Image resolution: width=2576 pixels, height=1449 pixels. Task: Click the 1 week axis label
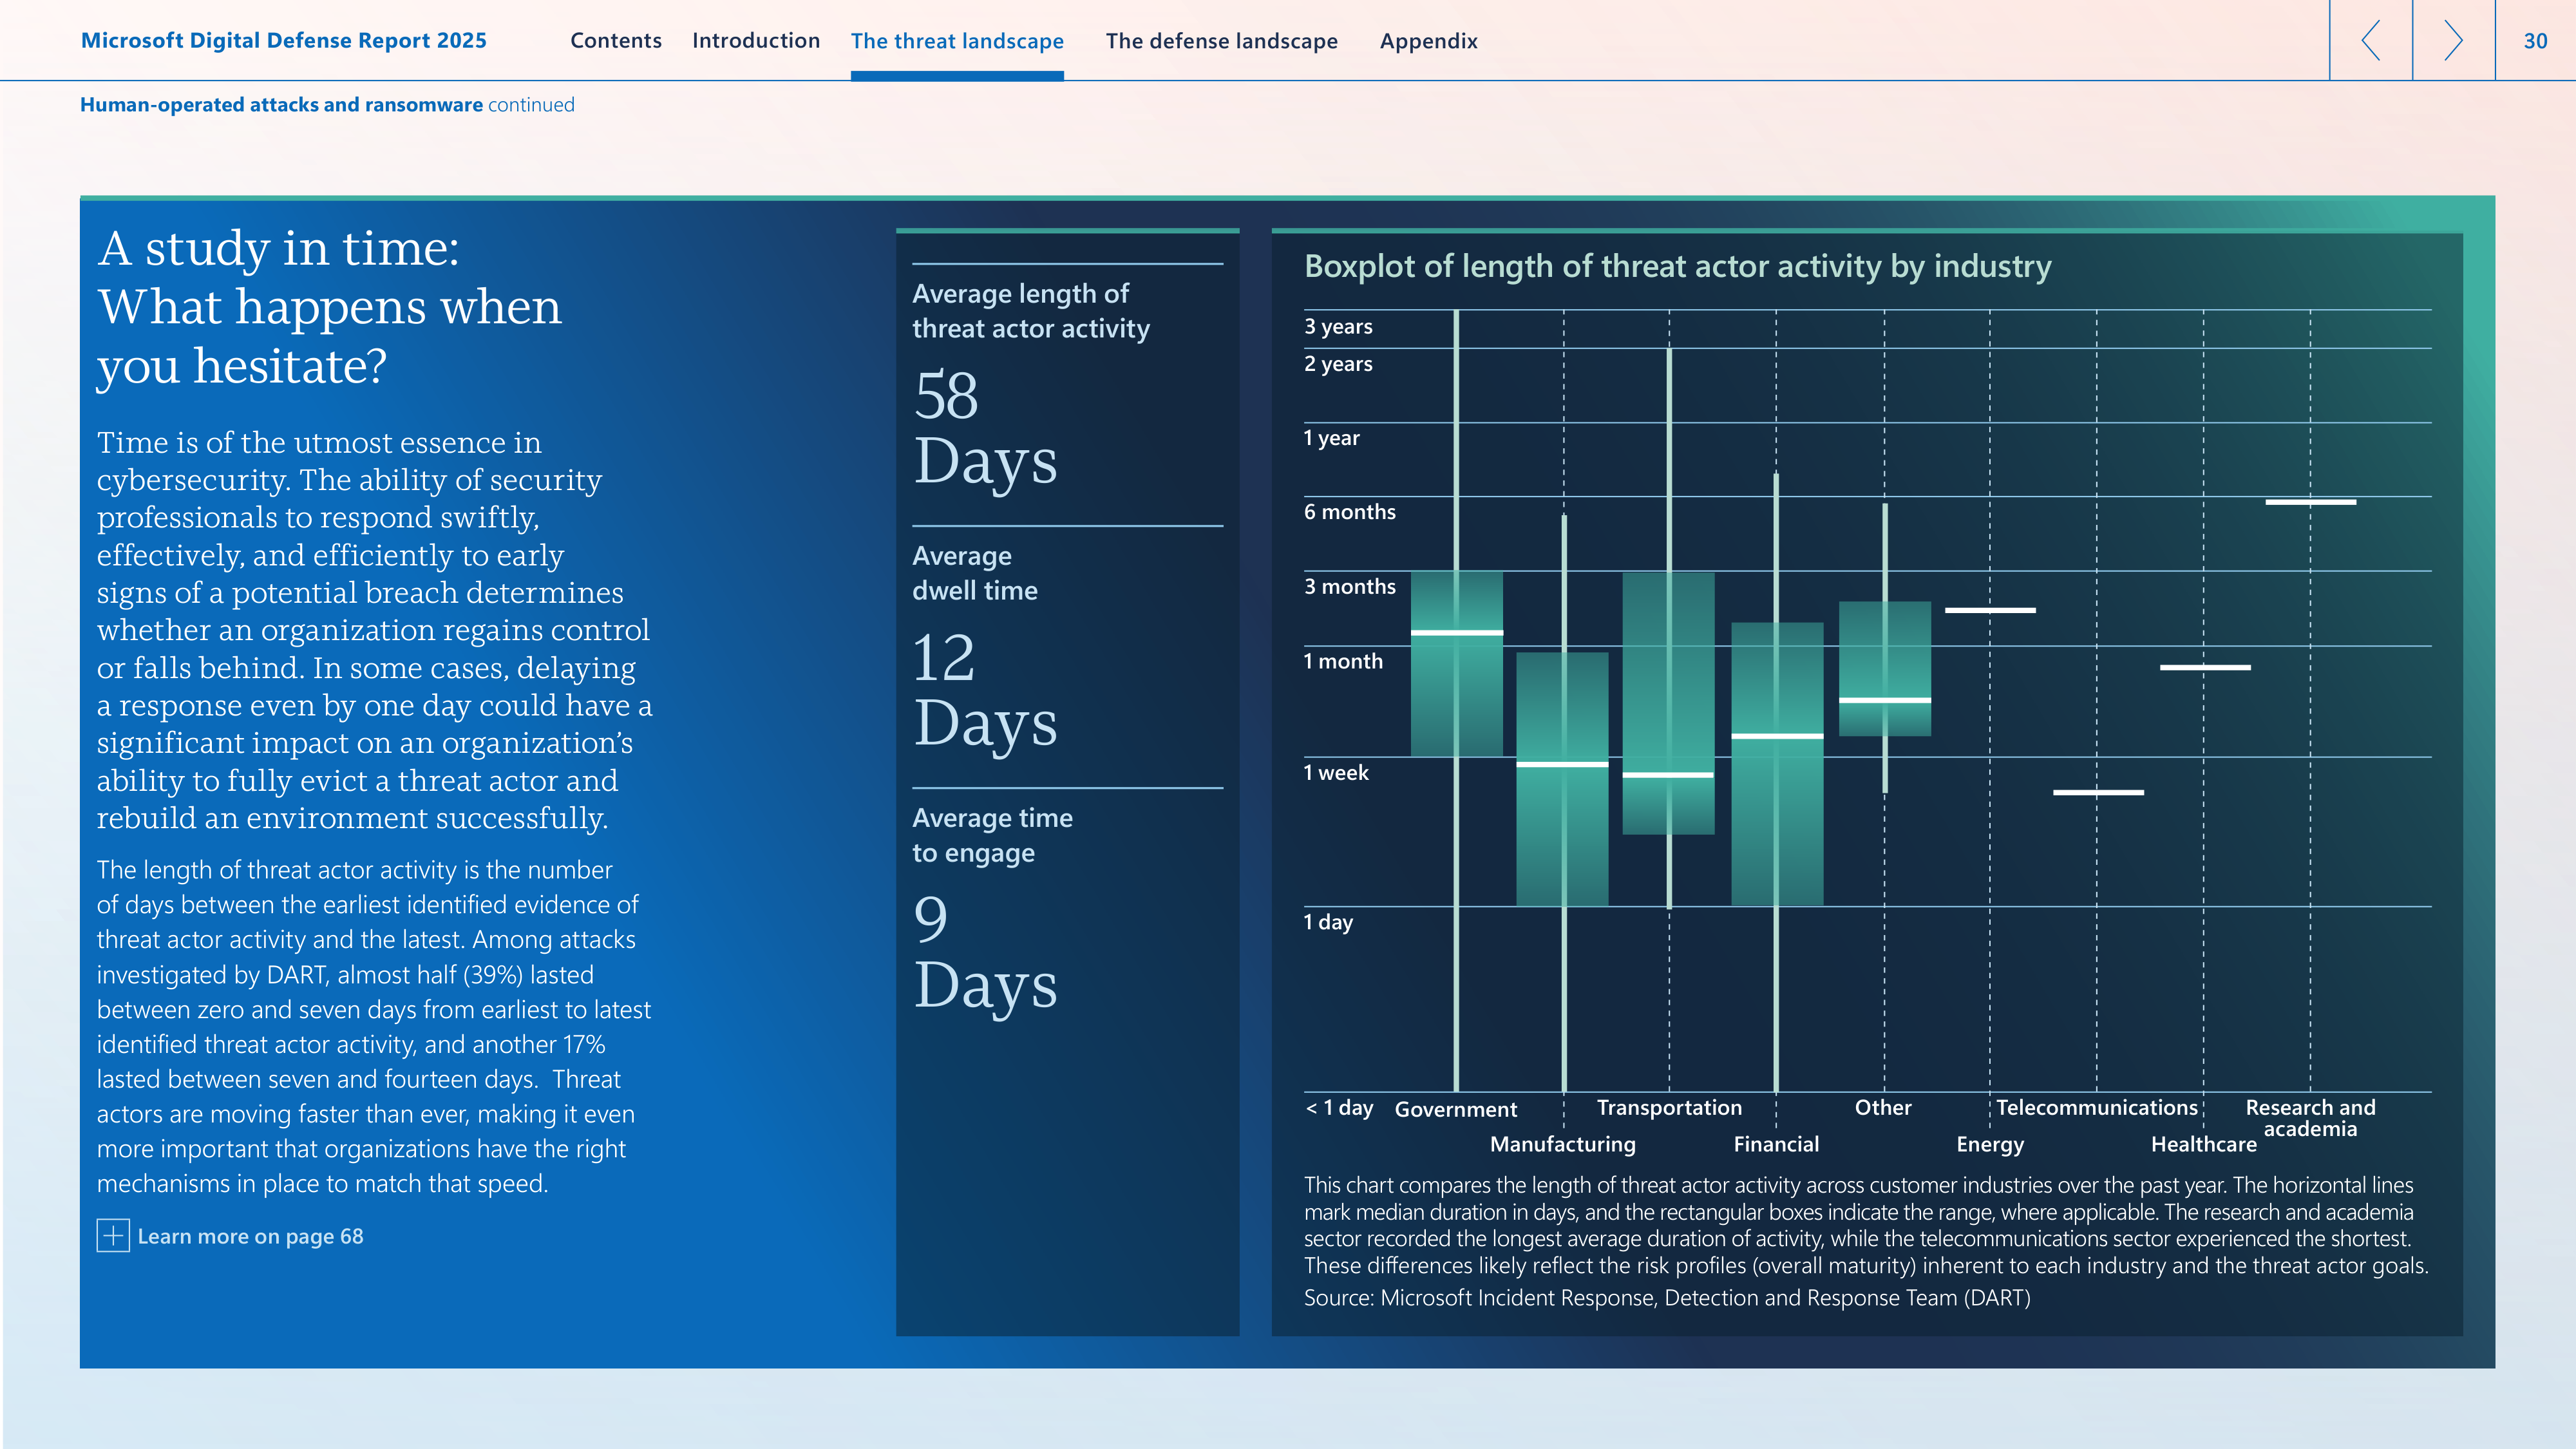point(1336,773)
